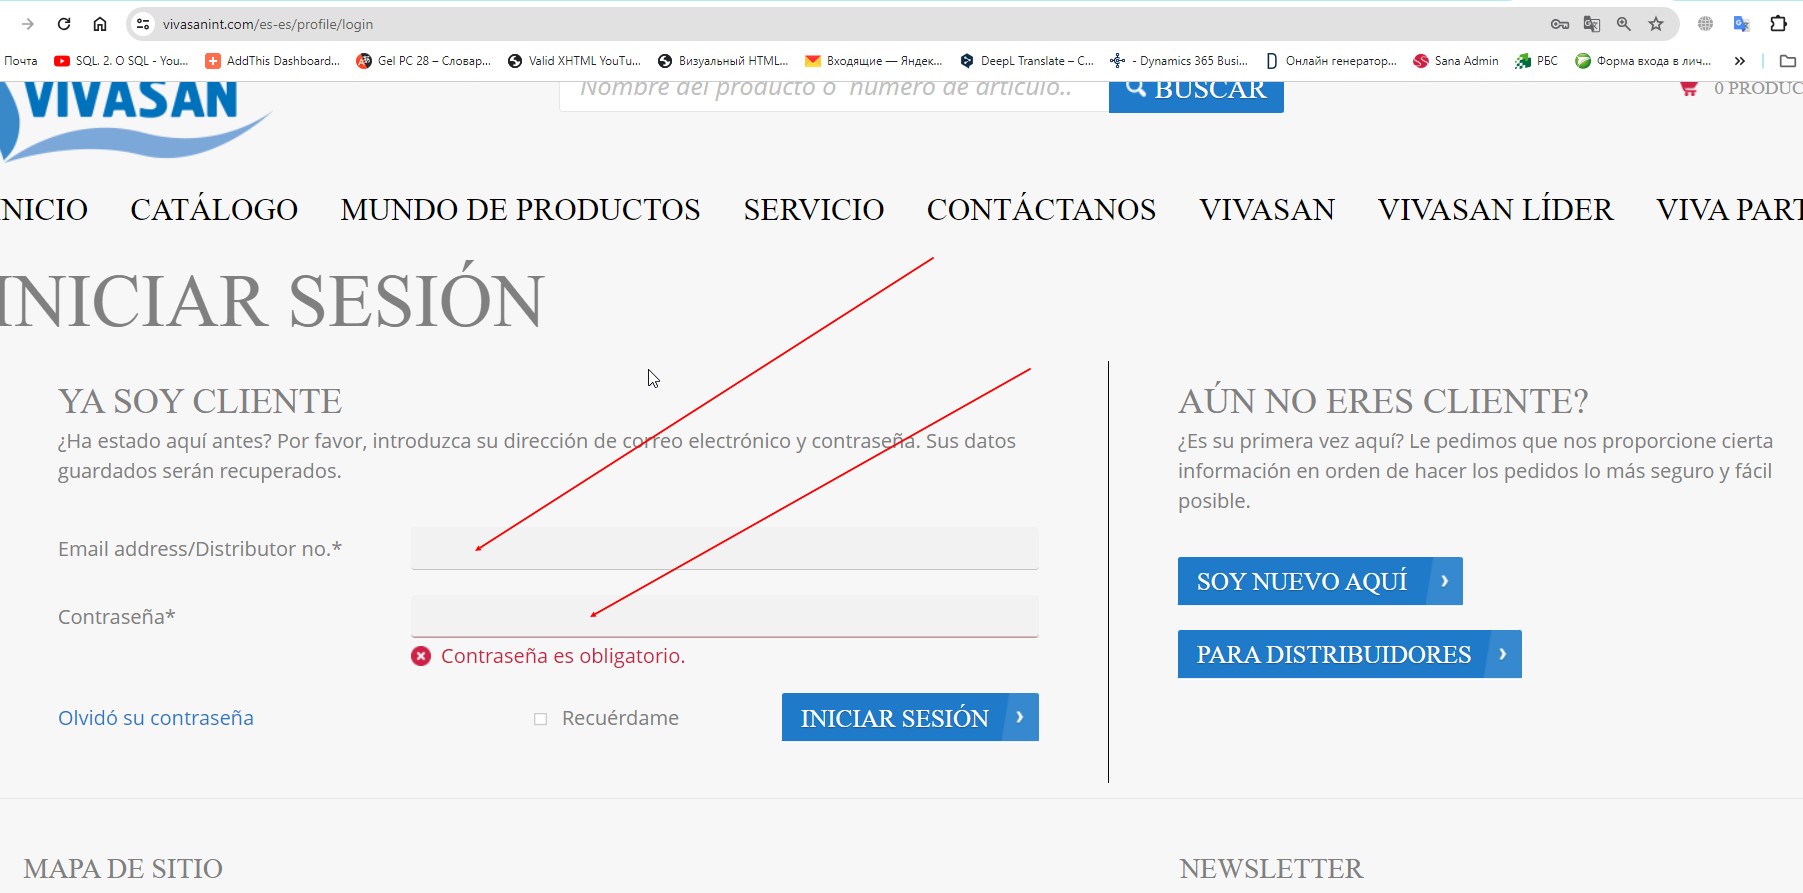Open the Sana Admin bookmark
The image size is (1803, 893).
click(1456, 61)
